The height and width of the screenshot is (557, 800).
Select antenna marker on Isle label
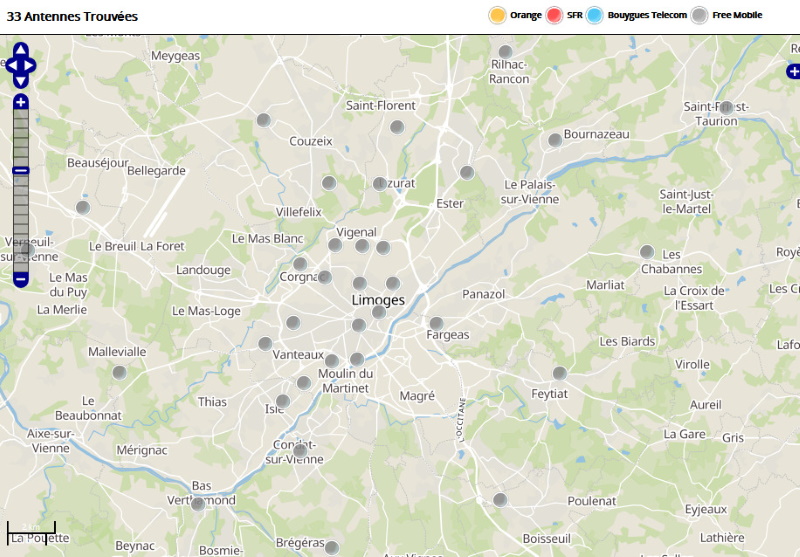pos(283,401)
